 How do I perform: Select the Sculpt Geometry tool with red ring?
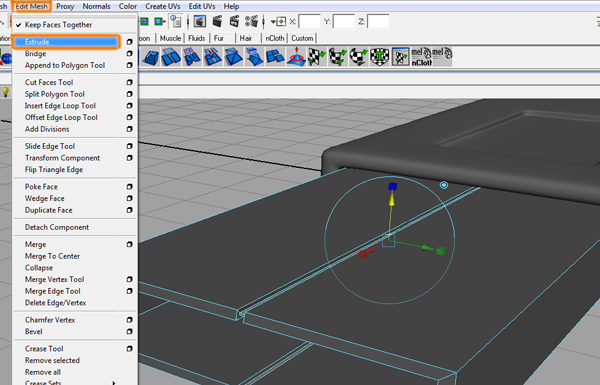click(x=296, y=57)
